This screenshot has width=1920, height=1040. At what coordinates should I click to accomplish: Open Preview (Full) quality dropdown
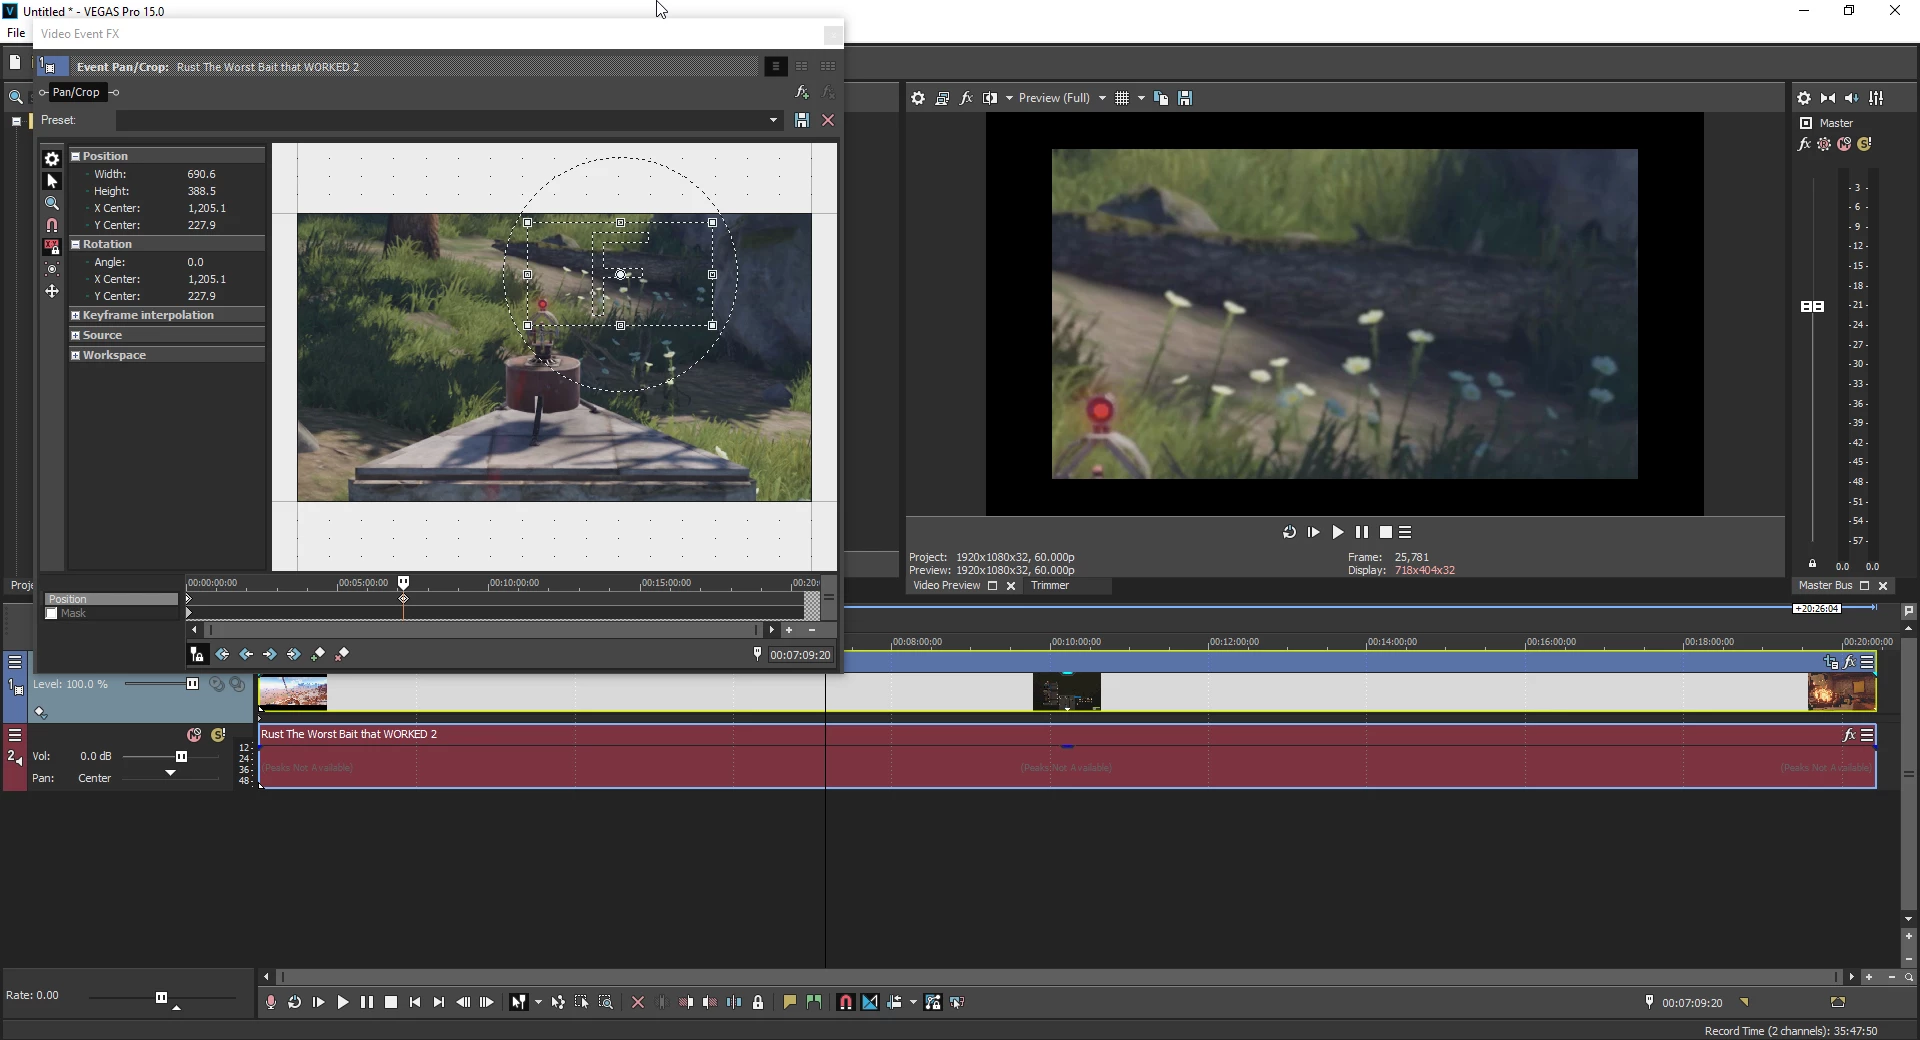pos(1062,98)
